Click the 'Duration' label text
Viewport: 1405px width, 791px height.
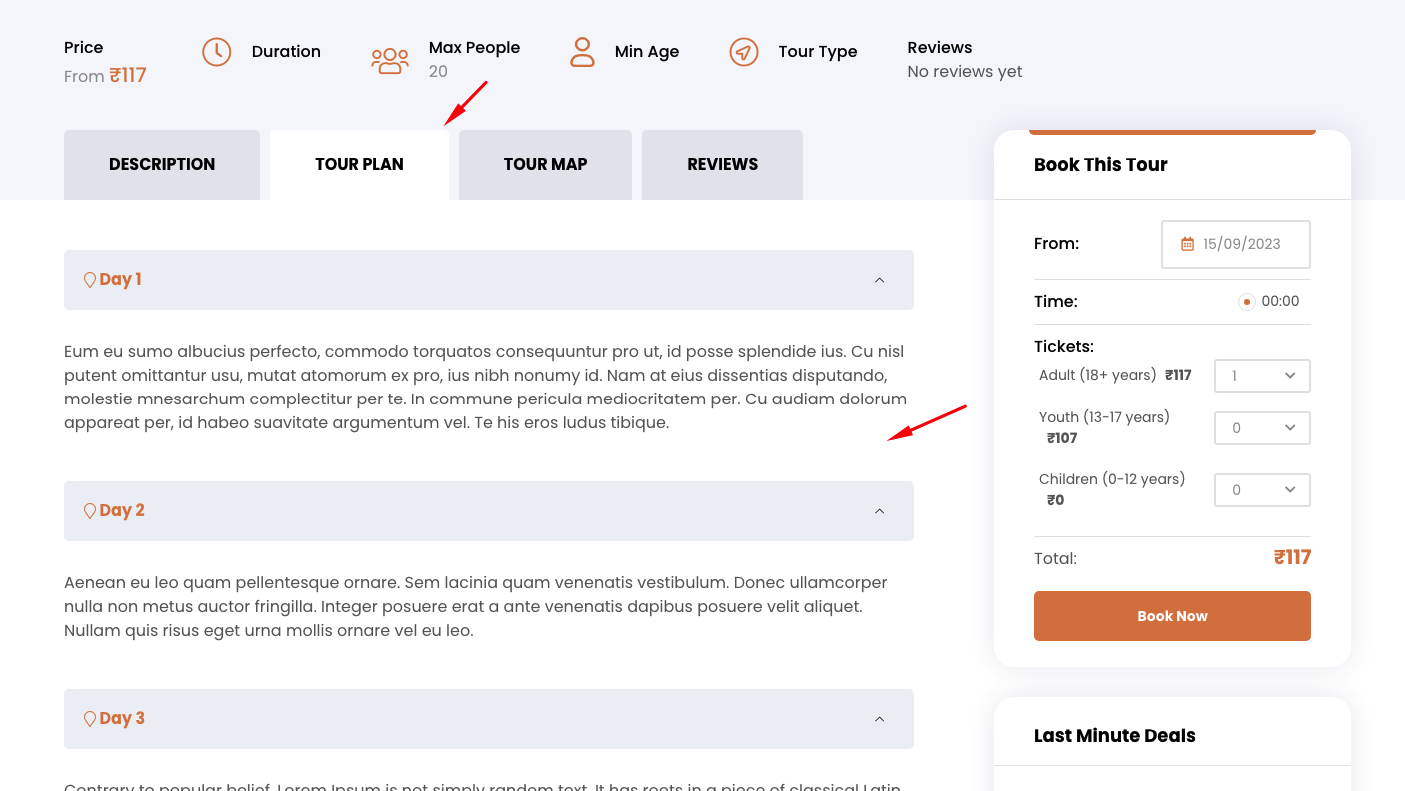286,52
